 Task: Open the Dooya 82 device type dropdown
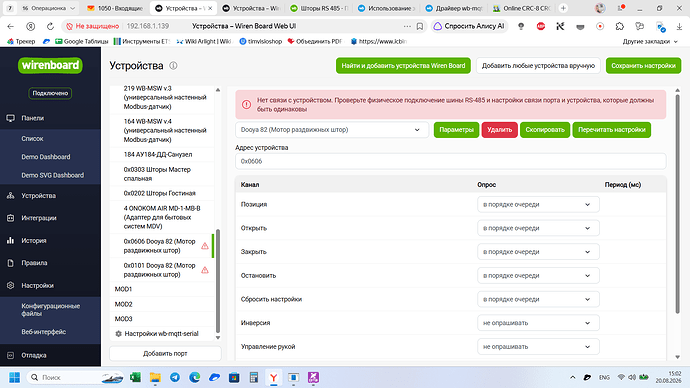[x=332, y=130]
